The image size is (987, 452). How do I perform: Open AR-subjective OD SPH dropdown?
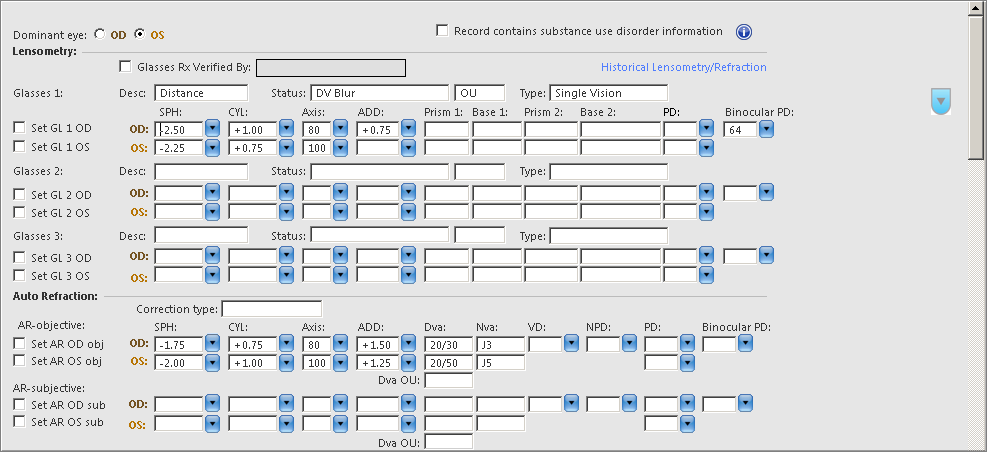pos(212,404)
